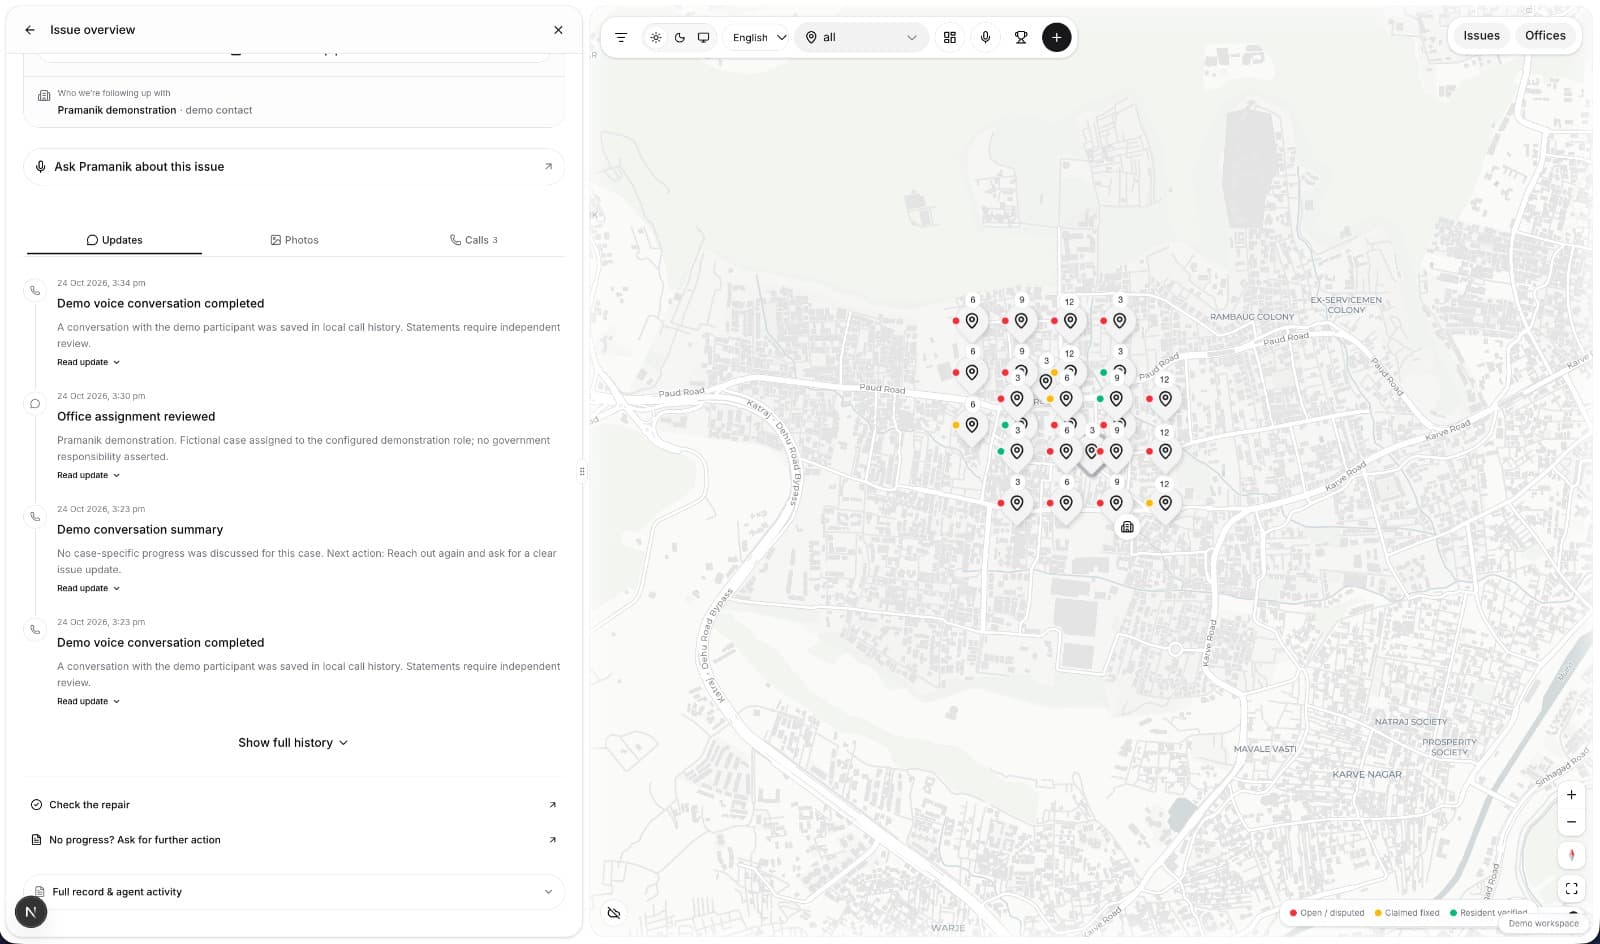Screen dimensions: 1600x944
Task: Toggle the crossed-out cloud icon on map
Action: coord(614,913)
